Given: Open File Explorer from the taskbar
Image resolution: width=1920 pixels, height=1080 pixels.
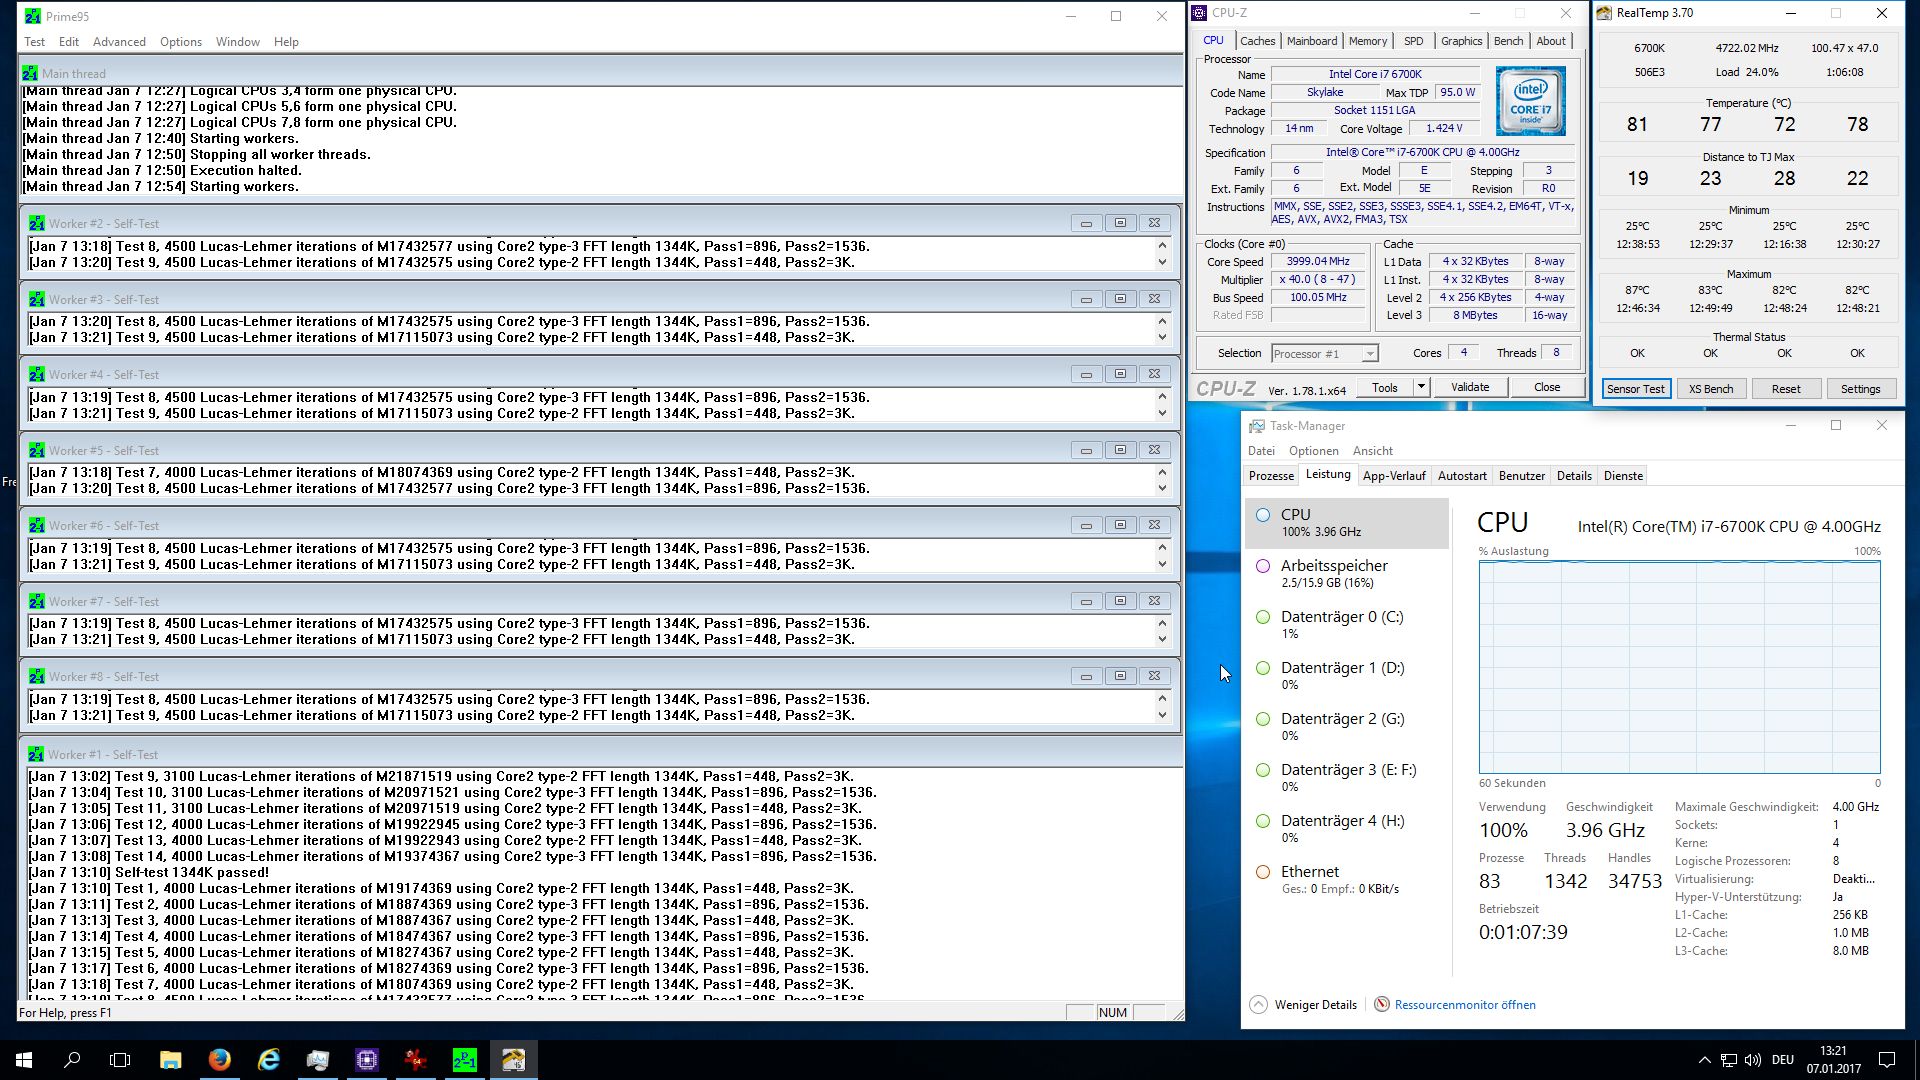Looking at the screenshot, I should tap(170, 1060).
